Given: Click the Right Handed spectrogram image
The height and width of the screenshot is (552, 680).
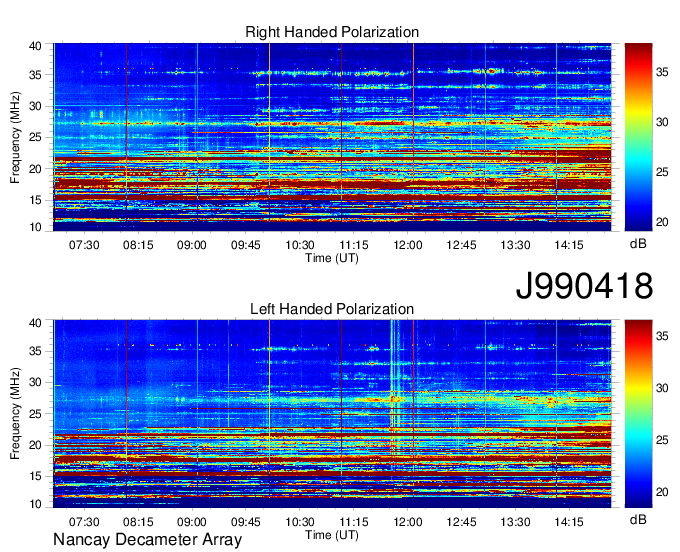Looking at the screenshot, I should point(332,137).
